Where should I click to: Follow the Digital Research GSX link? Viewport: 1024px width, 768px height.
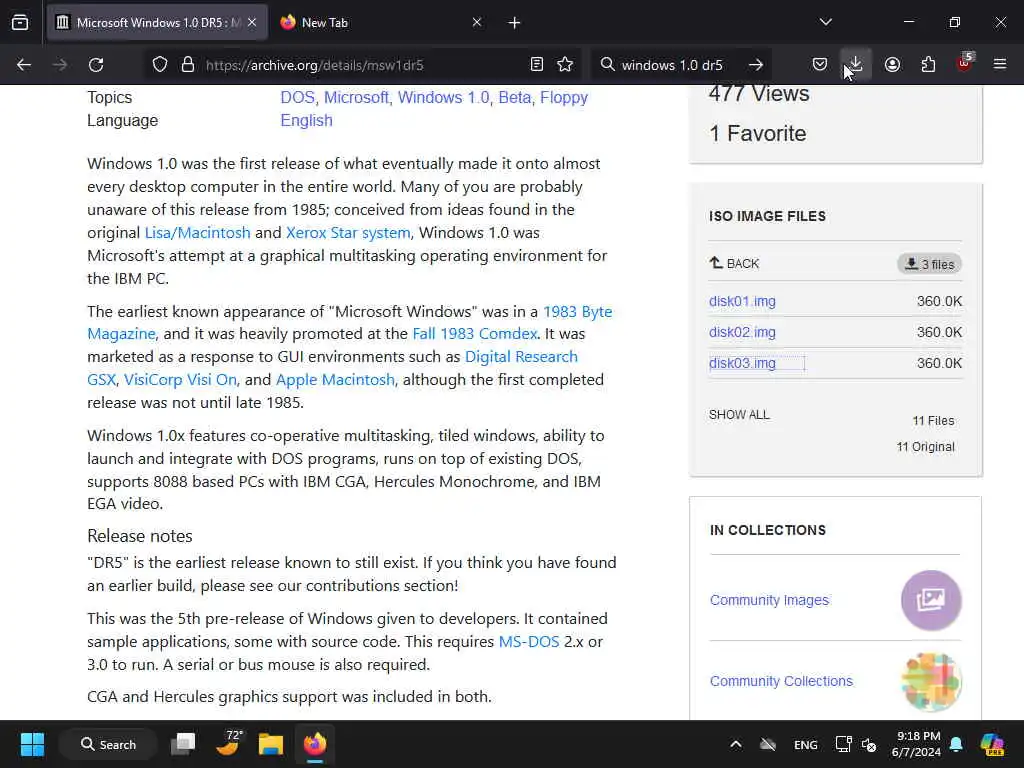coord(521,357)
